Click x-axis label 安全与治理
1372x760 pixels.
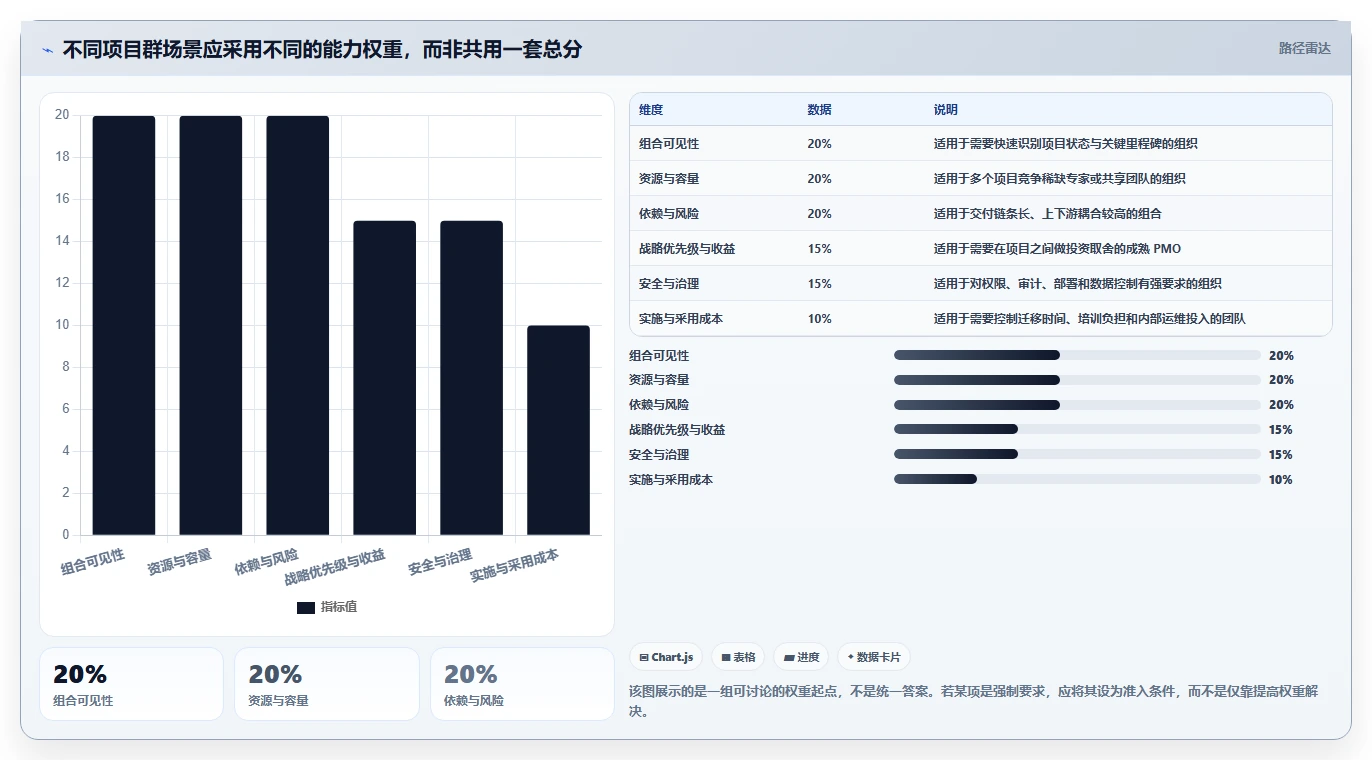440,562
